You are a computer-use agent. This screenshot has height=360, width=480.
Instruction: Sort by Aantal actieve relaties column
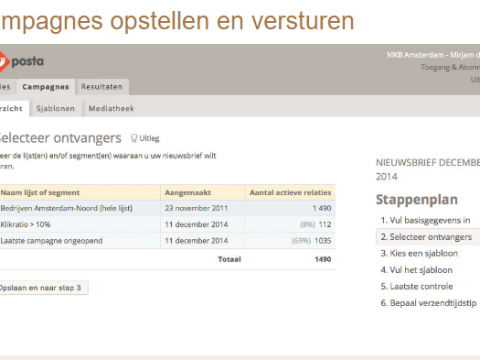tap(290, 193)
